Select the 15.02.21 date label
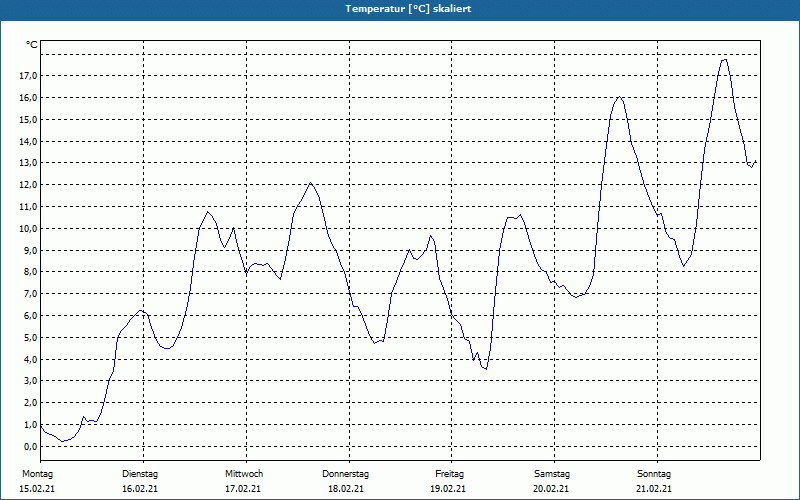The height and width of the screenshot is (500, 800). click(37, 489)
